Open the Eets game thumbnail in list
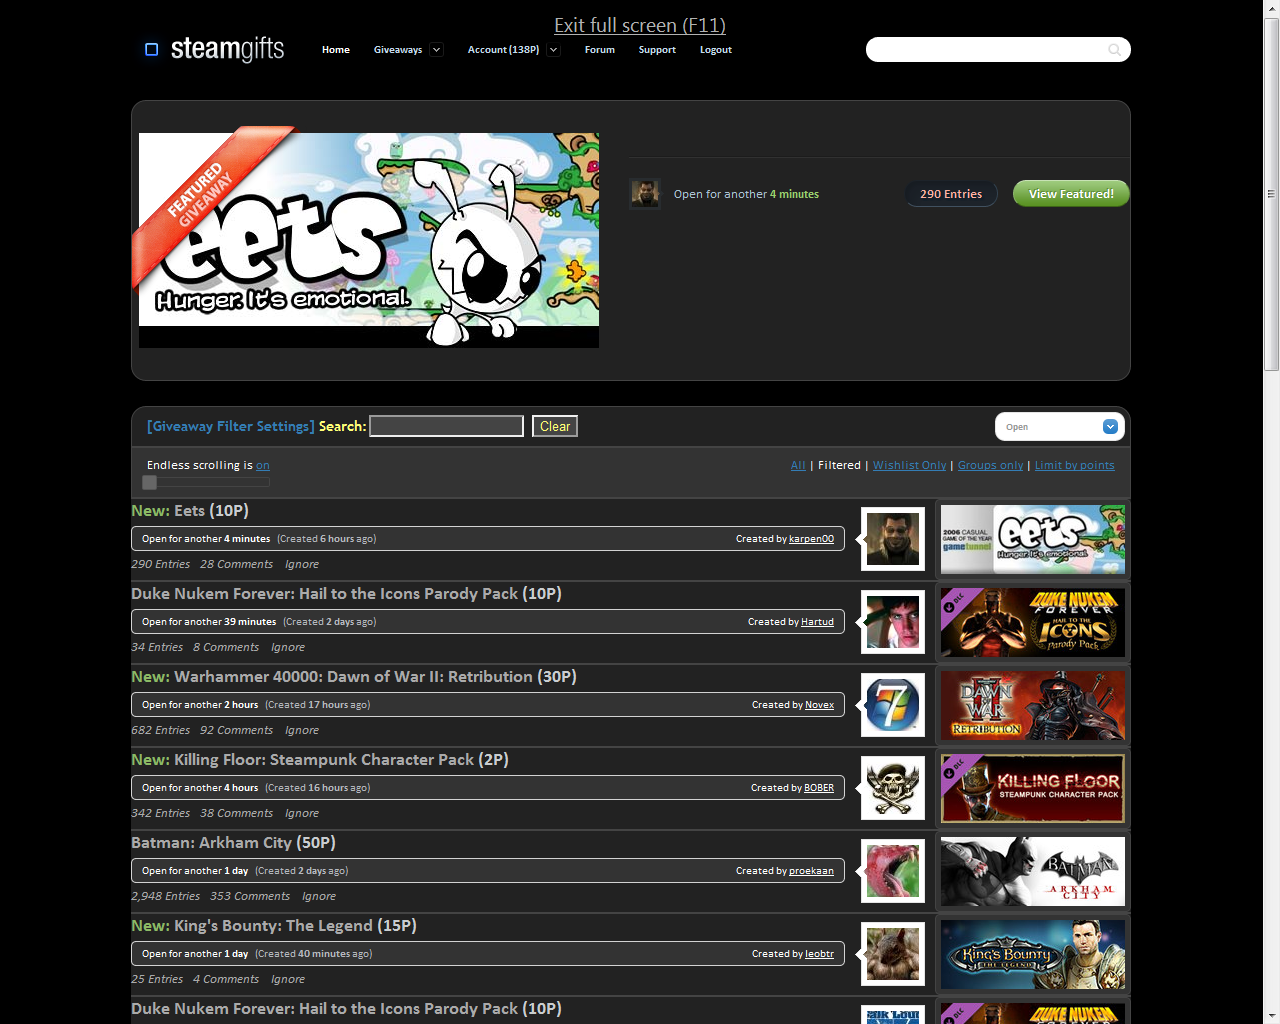The image size is (1280, 1024). pyautogui.click(x=1033, y=539)
